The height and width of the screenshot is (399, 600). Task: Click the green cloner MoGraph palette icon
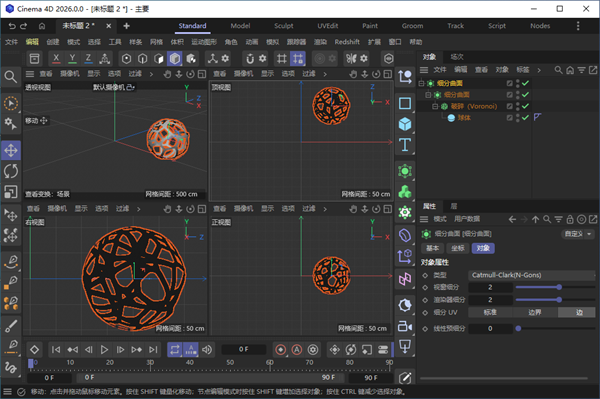[x=405, y=192]
